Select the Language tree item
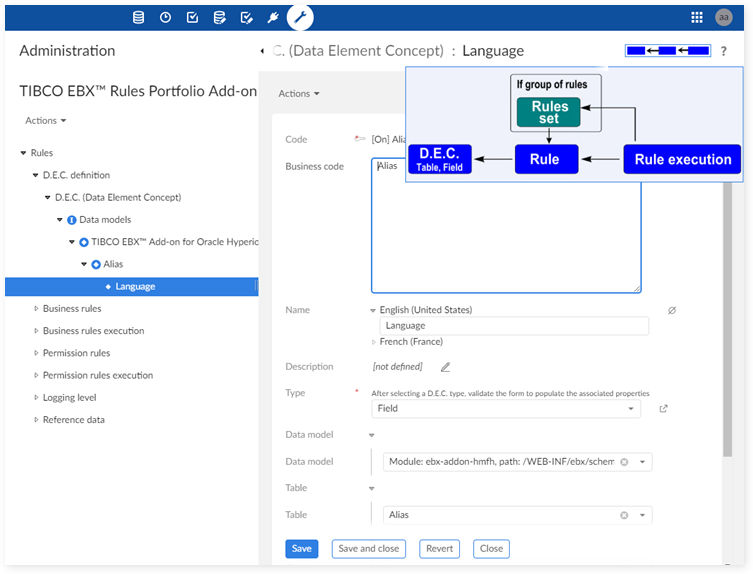Screen dimensions: 753x574 pos(132,287)
